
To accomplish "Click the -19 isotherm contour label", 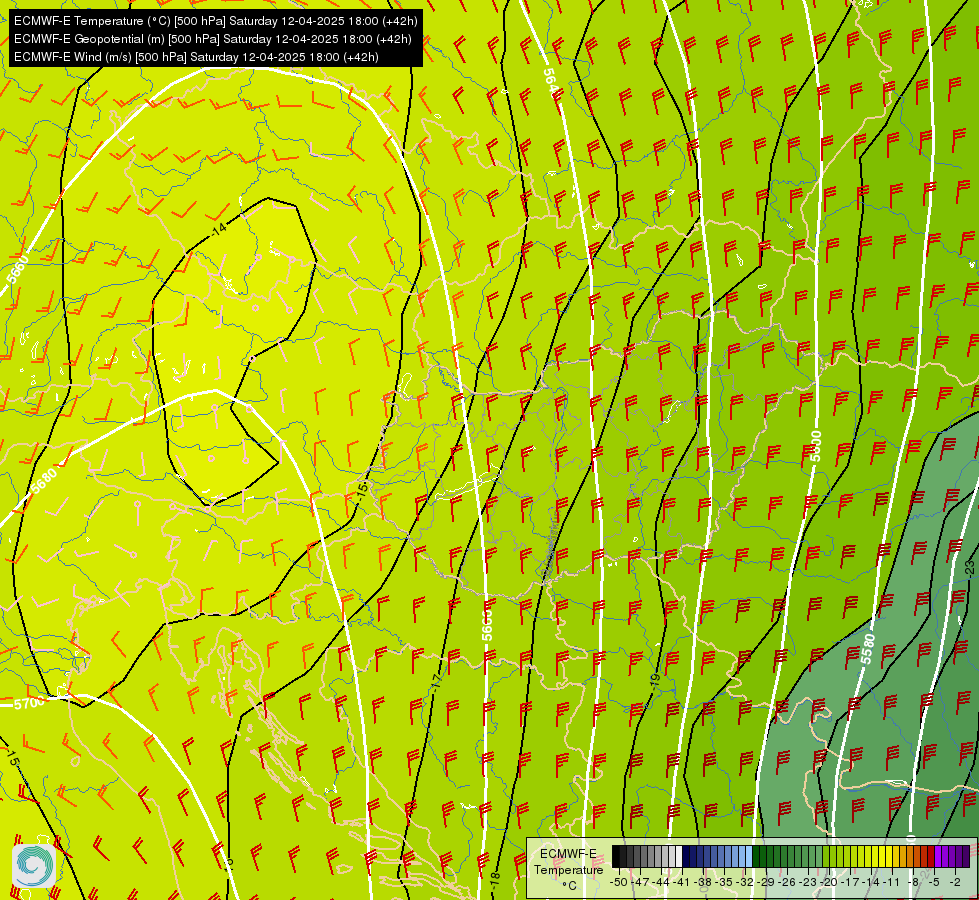I will pos(654,680).
